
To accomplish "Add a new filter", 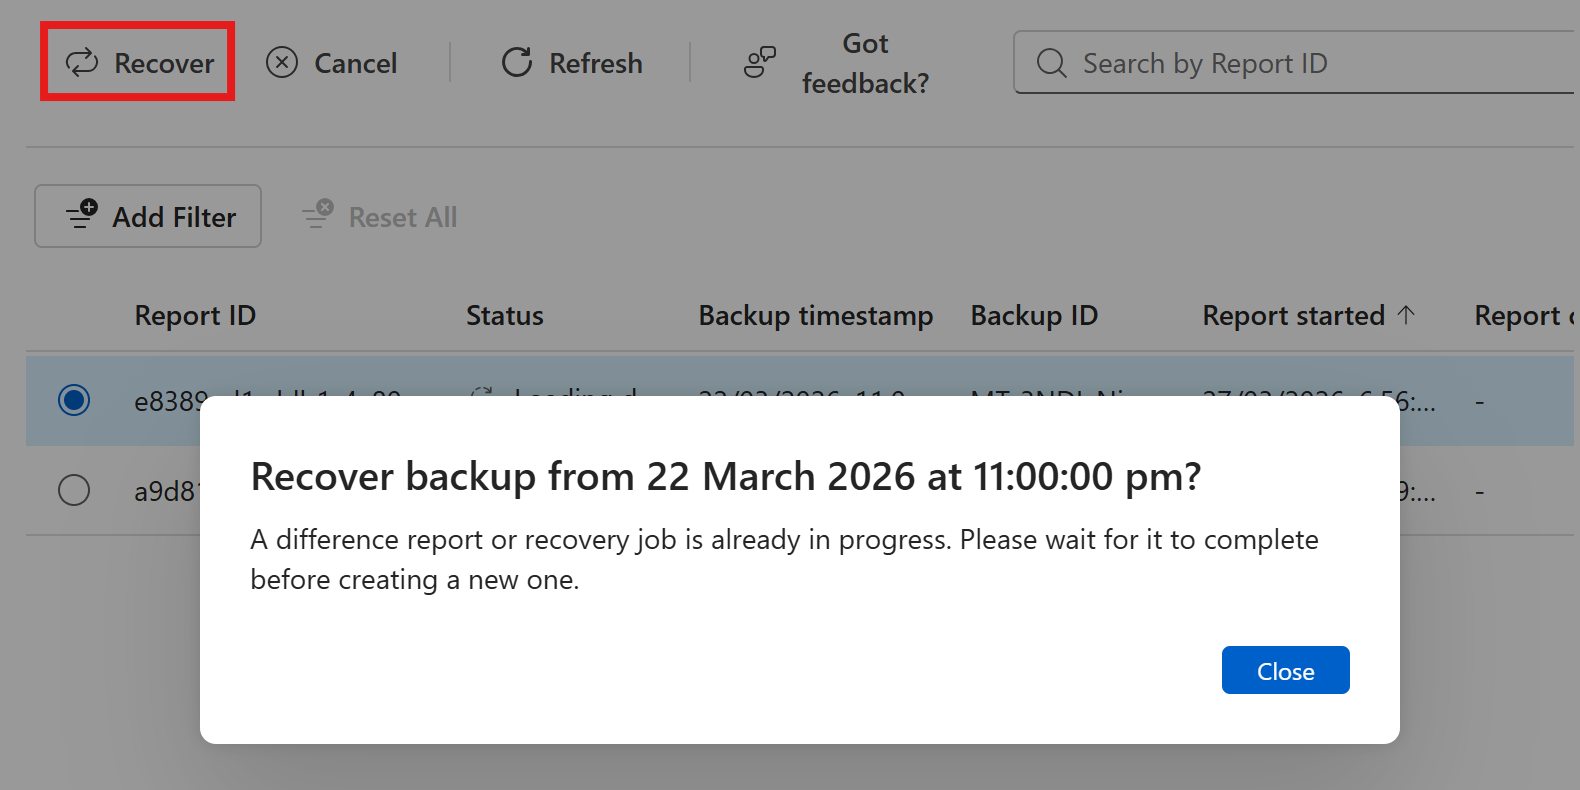I will [x=148, y=216].
